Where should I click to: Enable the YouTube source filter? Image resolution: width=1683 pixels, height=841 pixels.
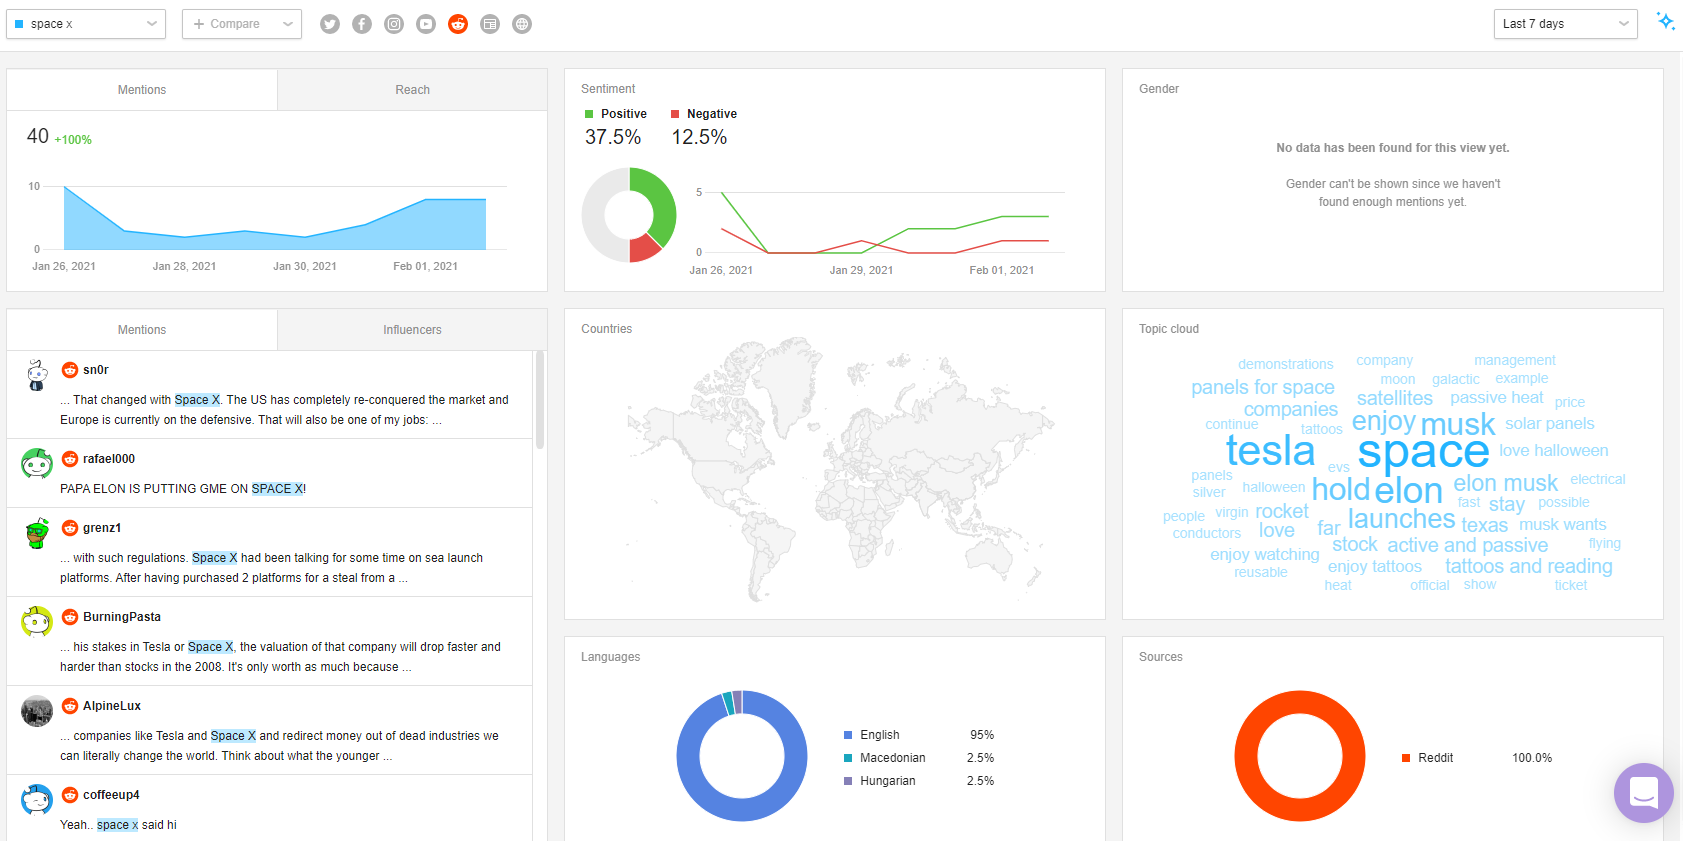426,24
